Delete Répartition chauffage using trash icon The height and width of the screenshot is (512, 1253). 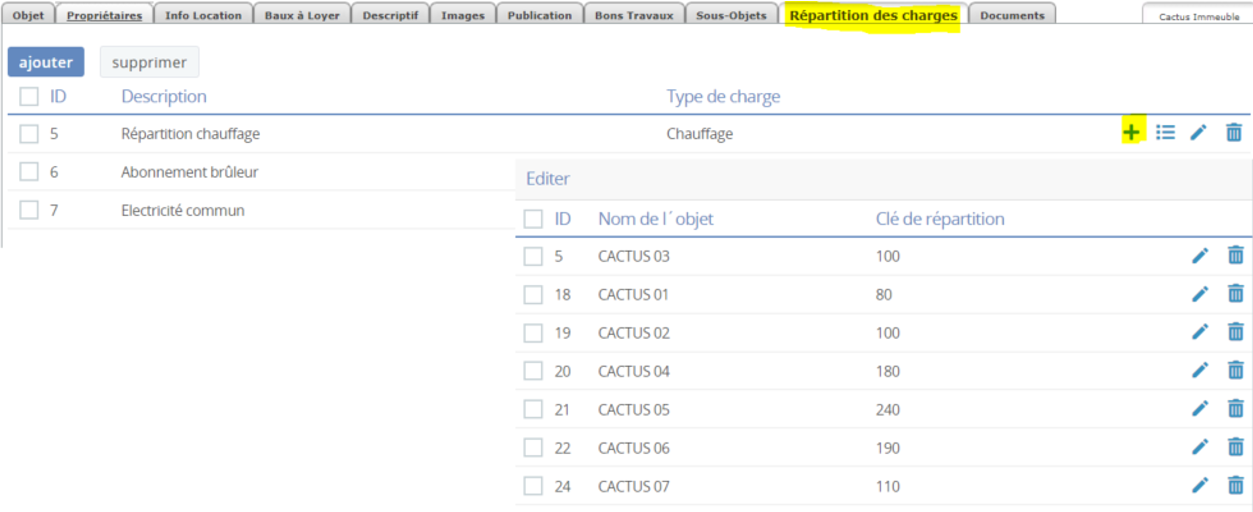(x=1234, y=132)
